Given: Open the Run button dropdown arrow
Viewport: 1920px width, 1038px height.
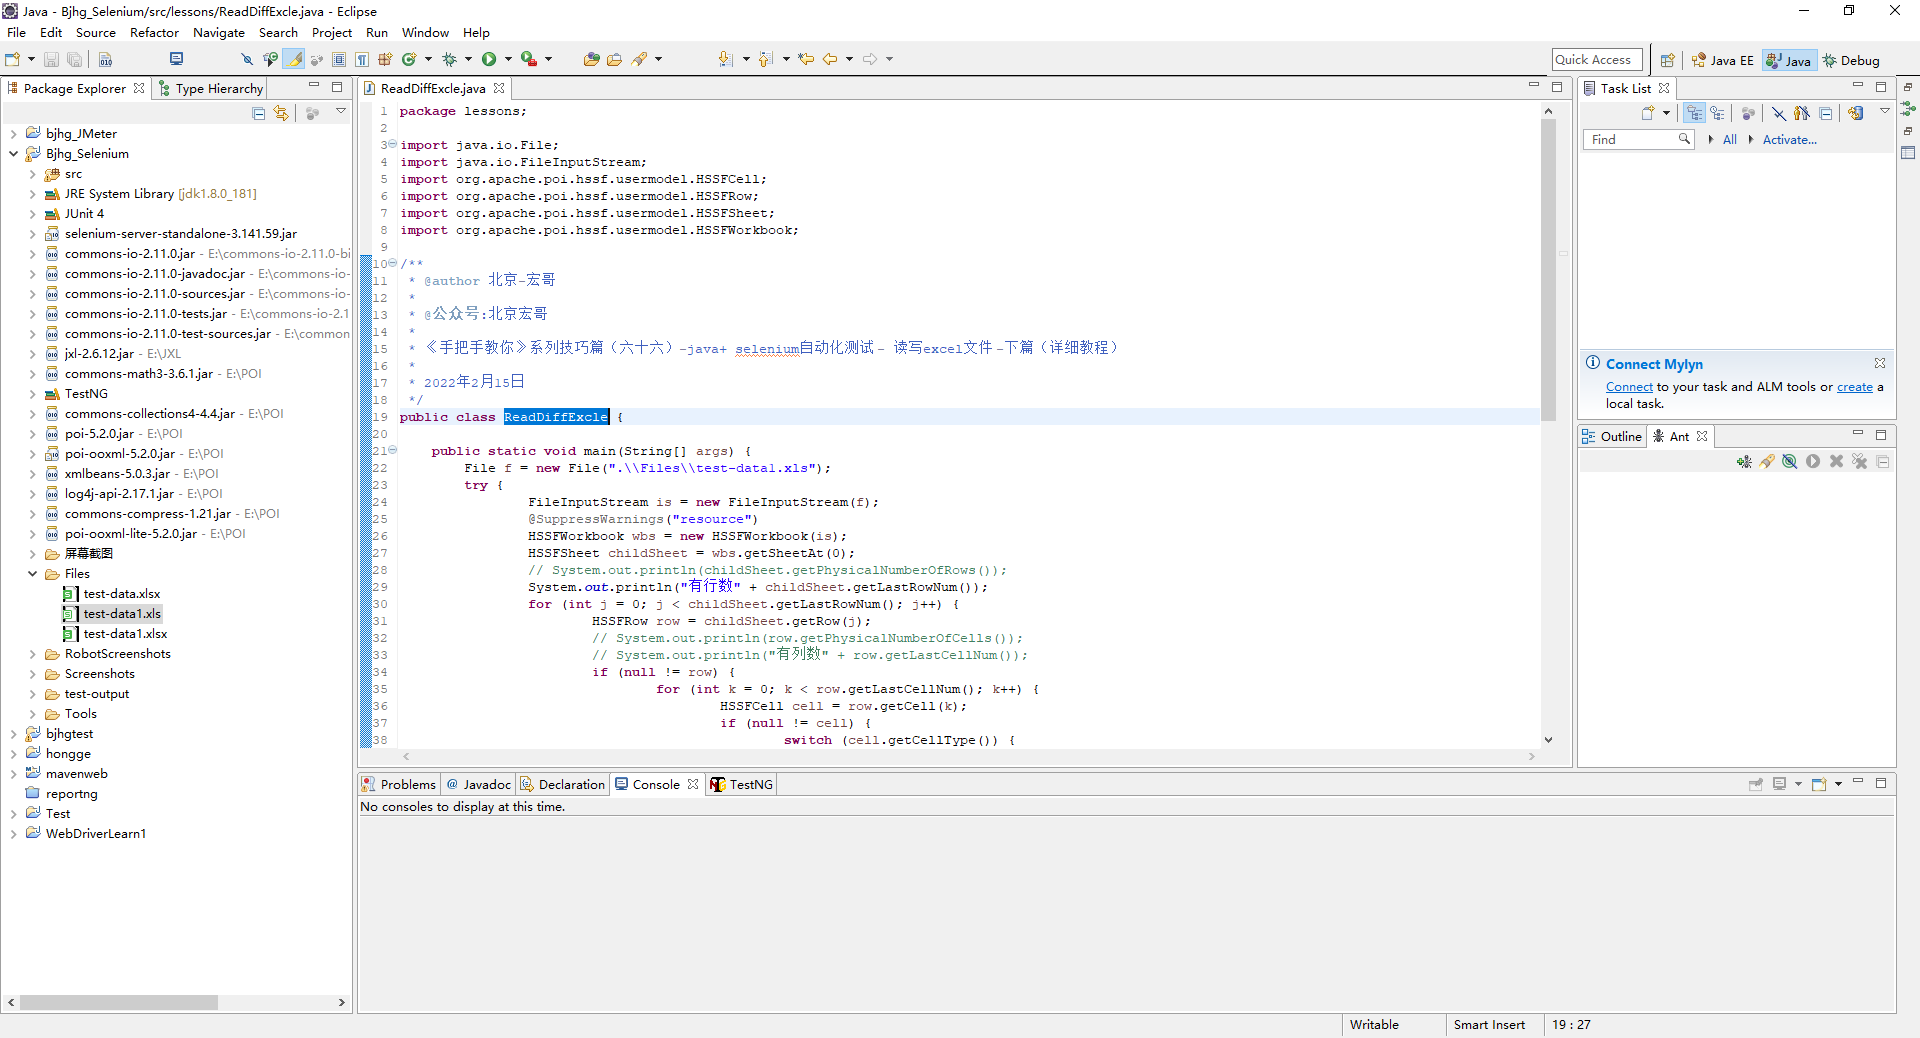Looking at the screenshot, I should (508, 60).
